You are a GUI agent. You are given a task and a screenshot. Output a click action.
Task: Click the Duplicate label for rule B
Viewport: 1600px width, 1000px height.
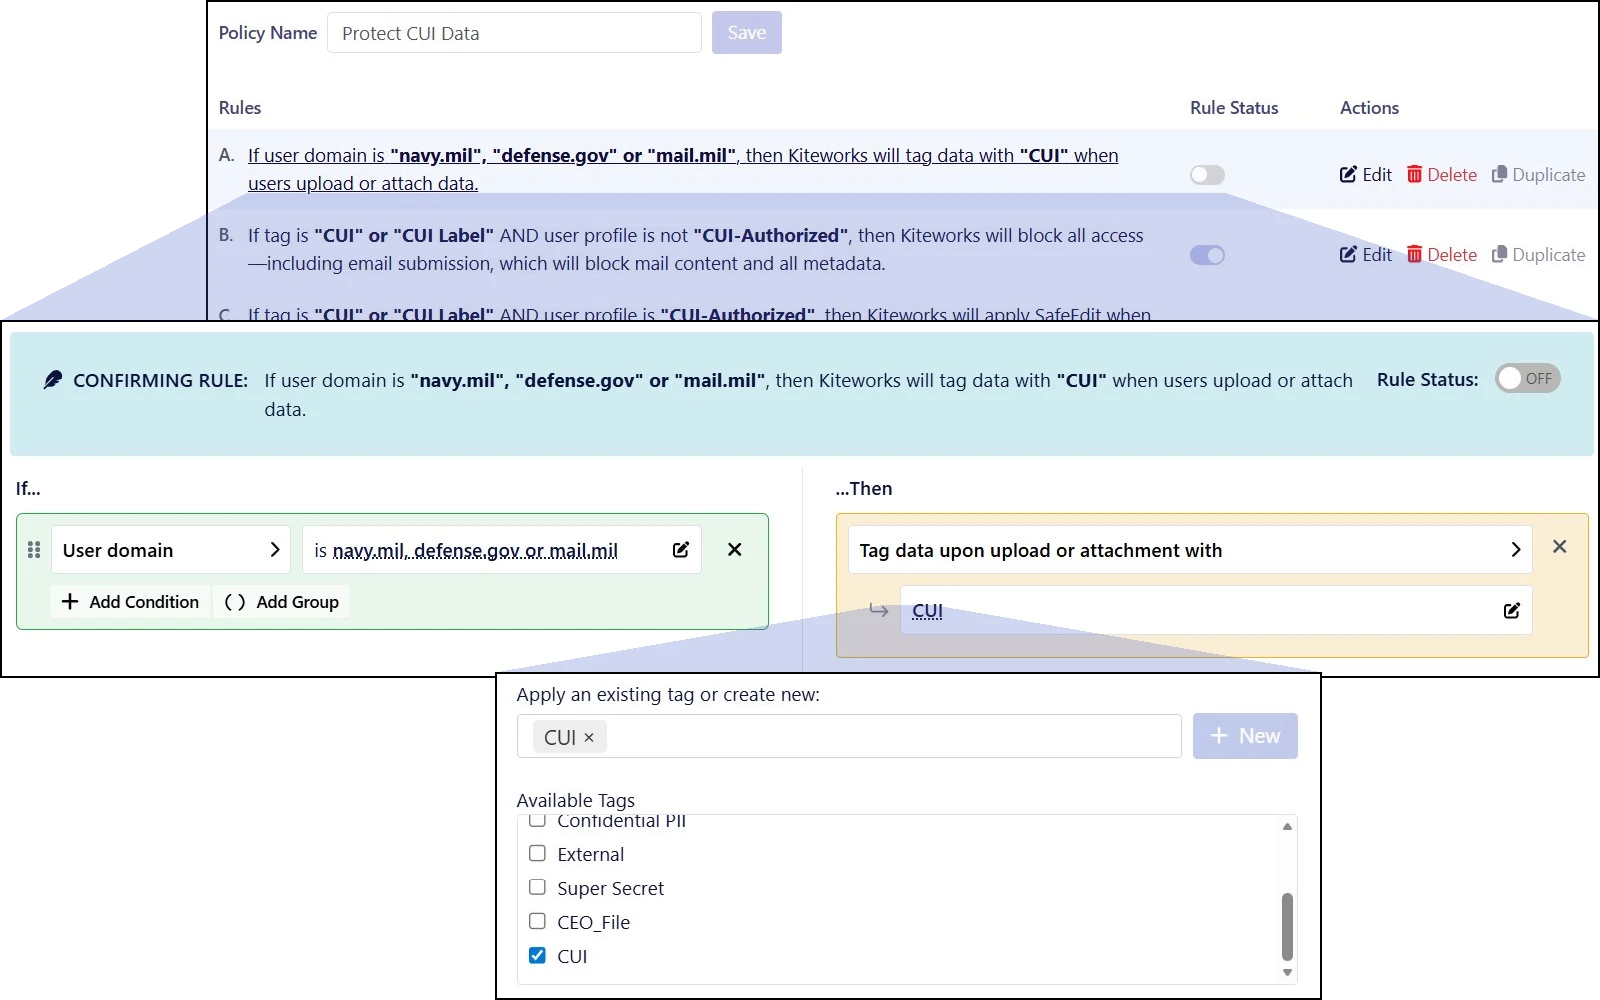pos(1548,254)
